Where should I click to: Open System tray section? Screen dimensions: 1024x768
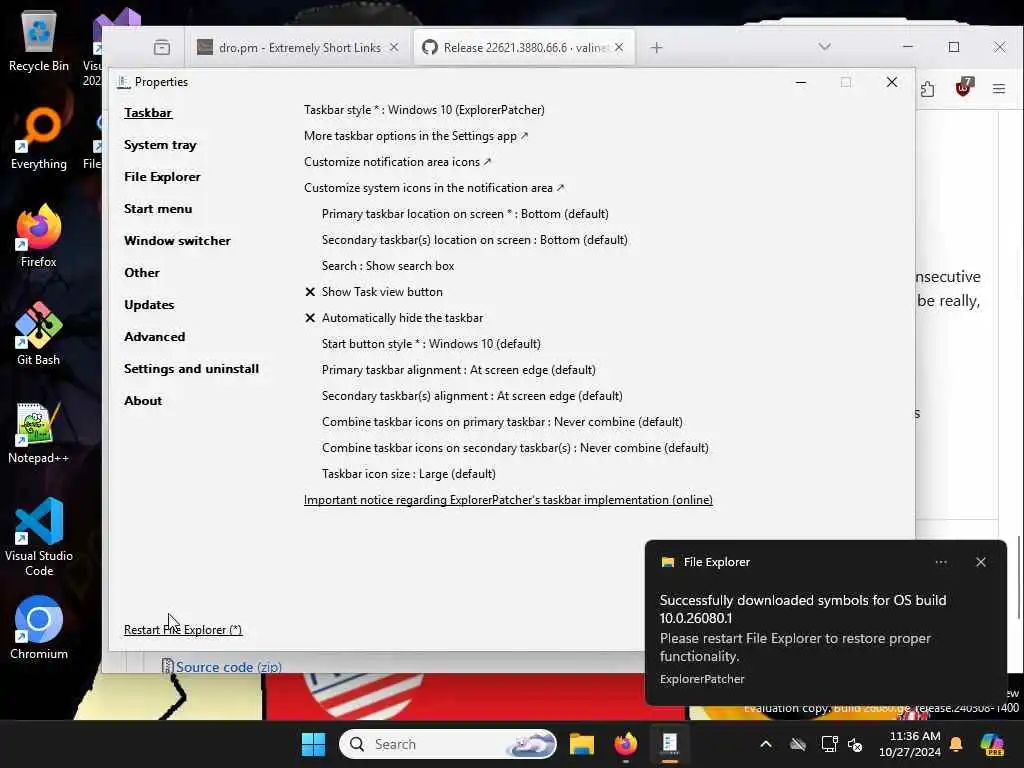click(x=160, y=144)
